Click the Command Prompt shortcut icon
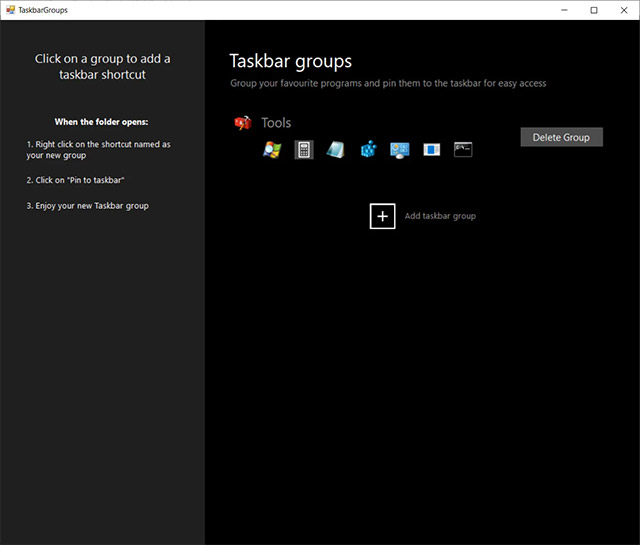The height and width of the screenshot is (545, 640). pyautogui.click(x=462, y=150)
